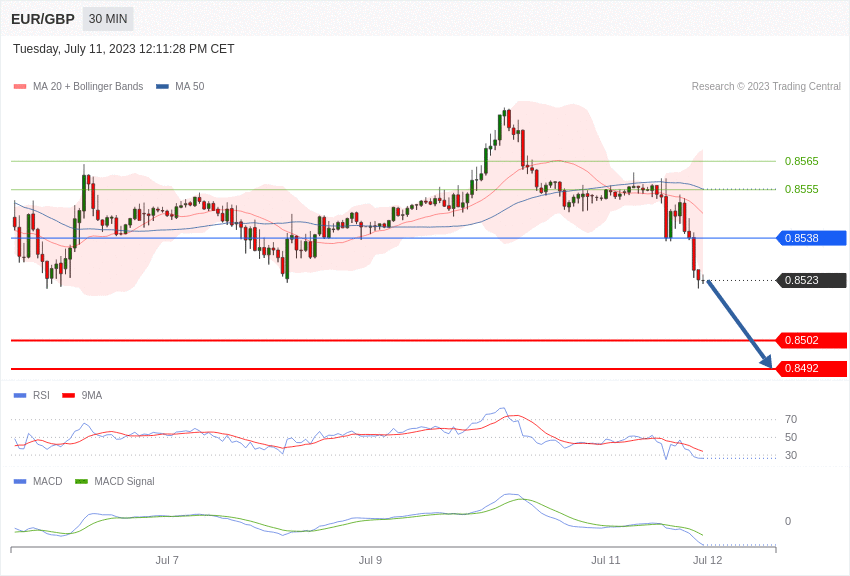This screenshot has width=850, height=576.
Task: Select the red 0.8502 support price tag
Action: tap(812, 340)
